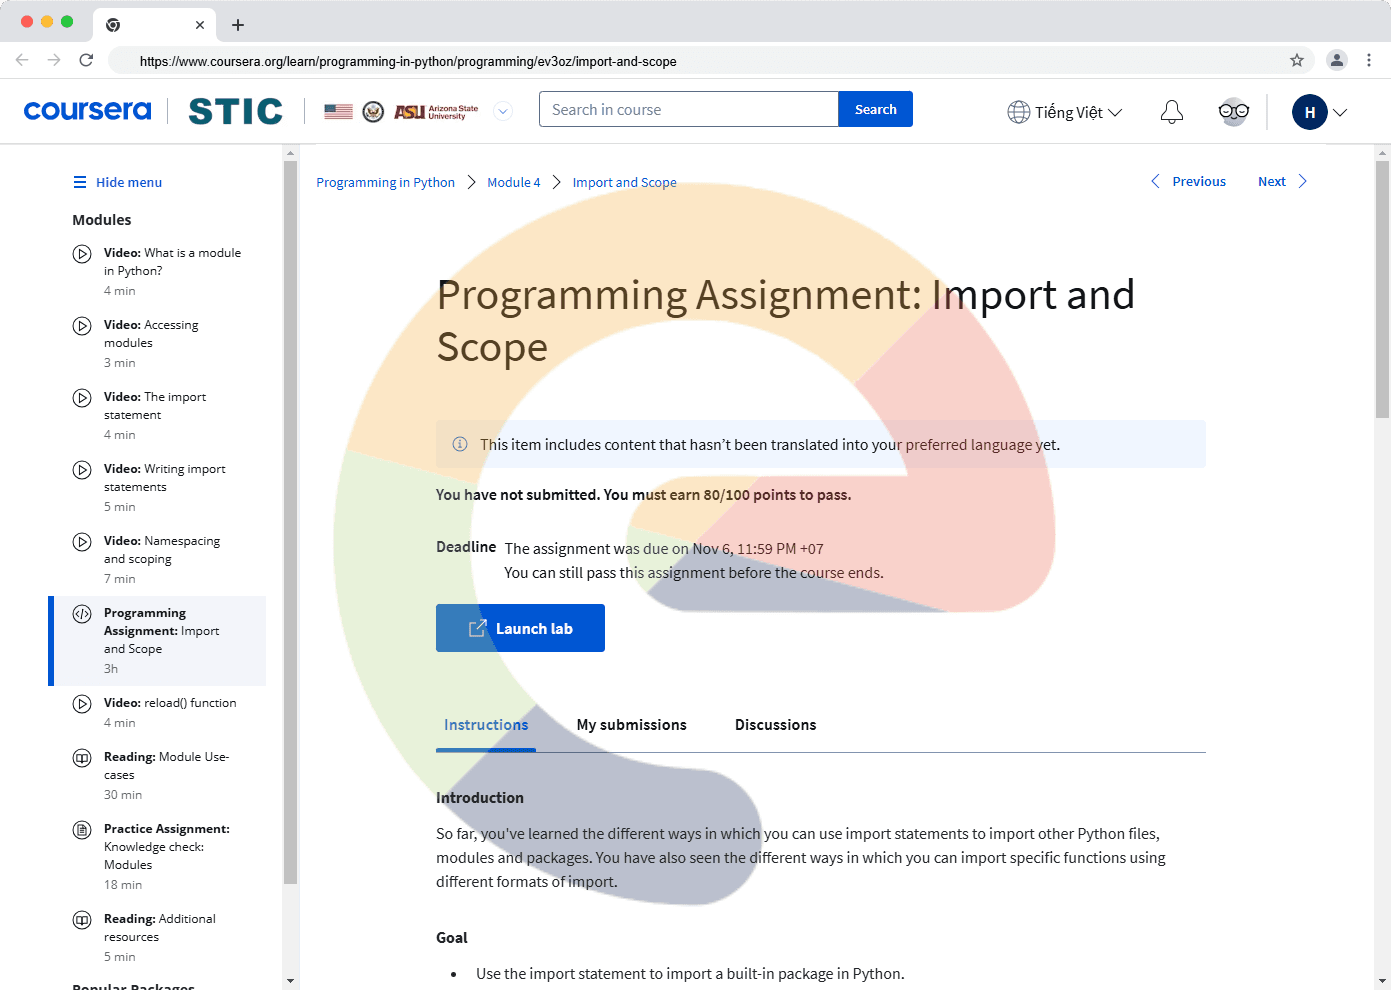The width and height of the screenshot is (1391, 990).
Task: Click Module 4 breadcrumb link
Action: tap(513, 182)
